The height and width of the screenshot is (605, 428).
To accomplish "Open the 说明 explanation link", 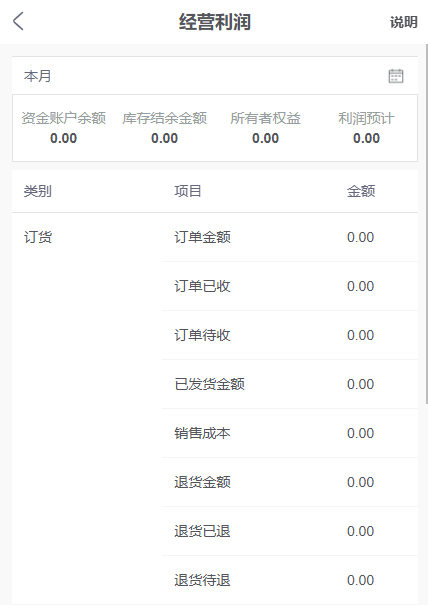I will click(403, 22).
